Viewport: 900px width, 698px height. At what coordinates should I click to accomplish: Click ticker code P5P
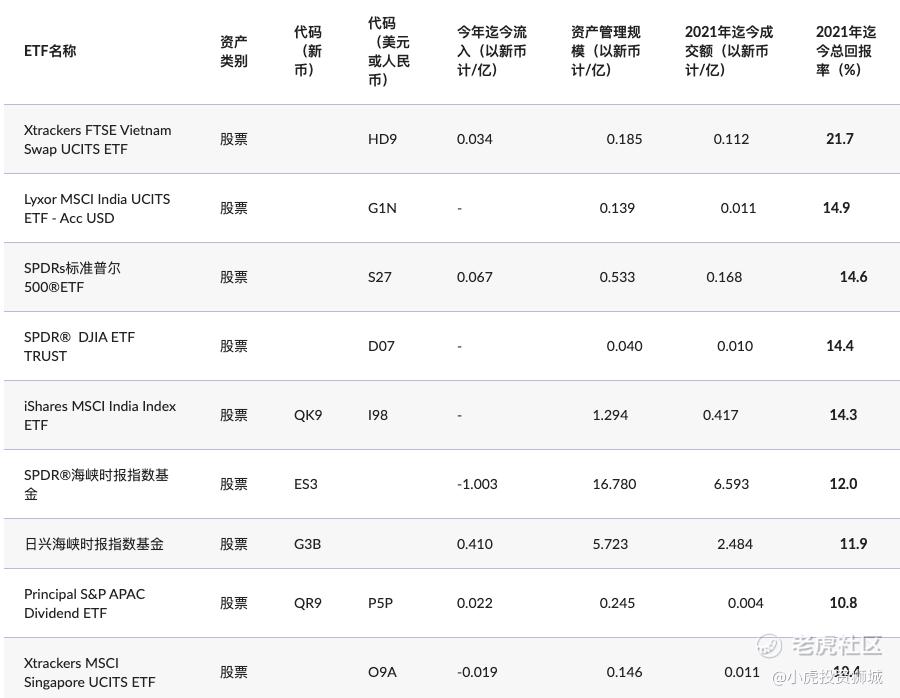pos(380,603)
